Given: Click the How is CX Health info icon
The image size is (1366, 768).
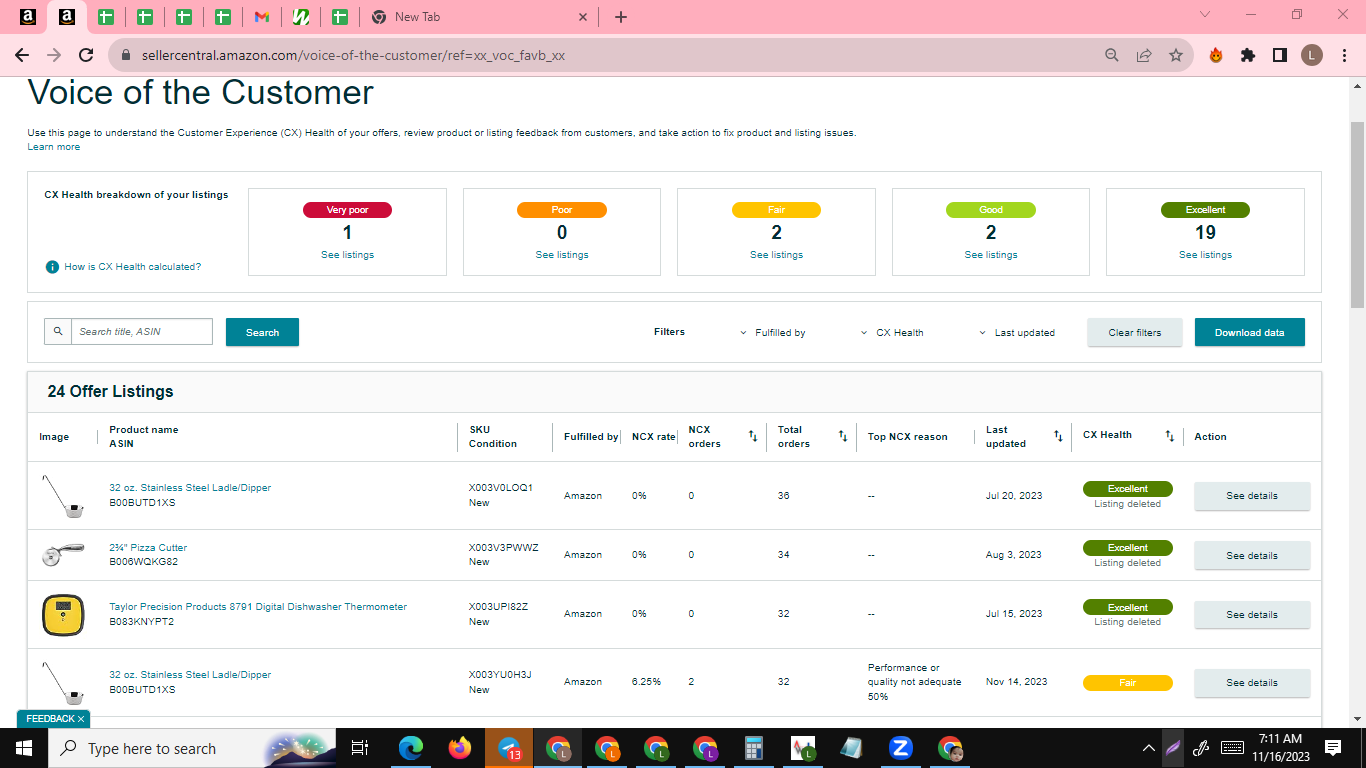Looking at the screenshot, I should [52, 267].
